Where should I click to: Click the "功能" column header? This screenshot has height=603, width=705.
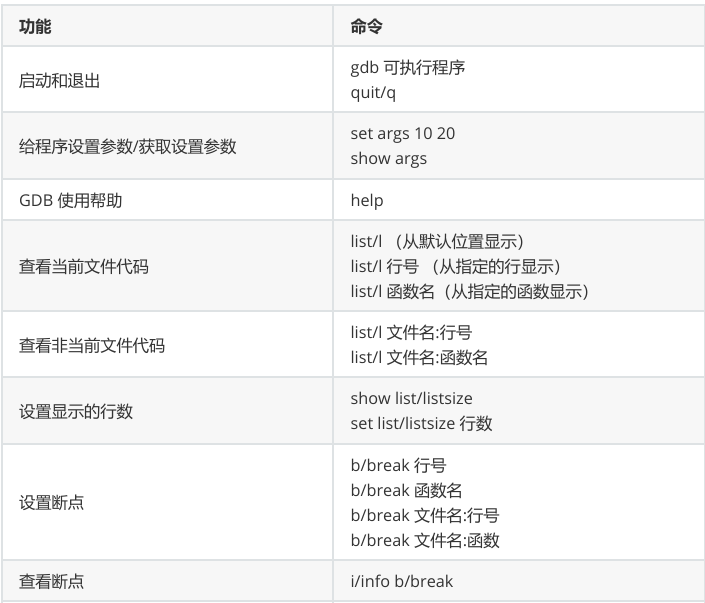[x=35, y=27]
